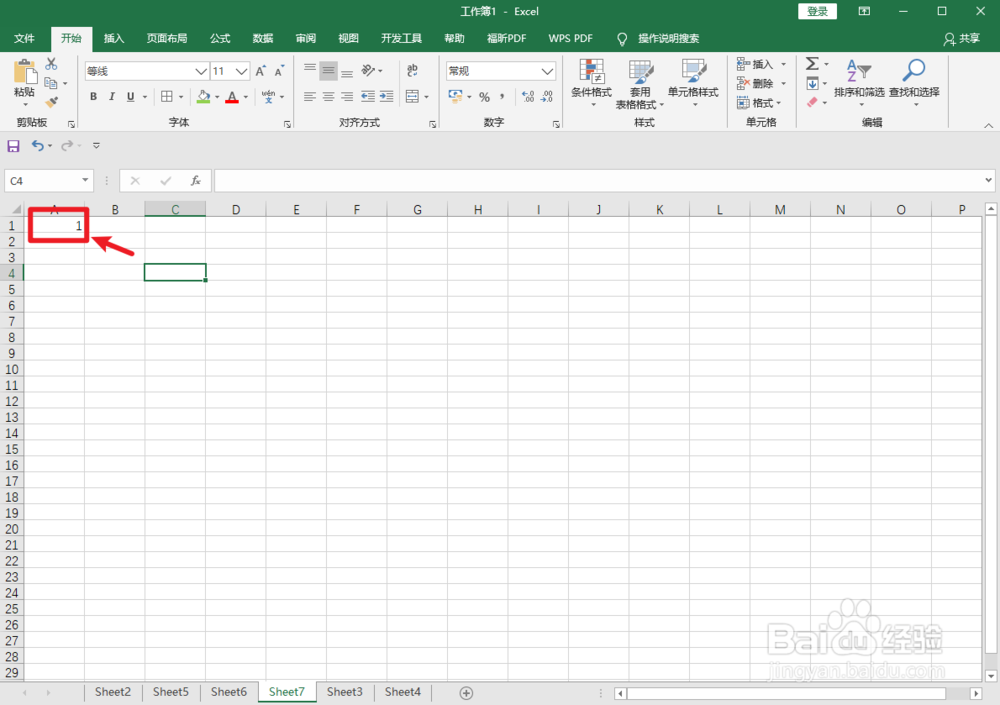Open Find and Select (查找和选择)
Viewport: 1000px width, 705px height.
915,82
